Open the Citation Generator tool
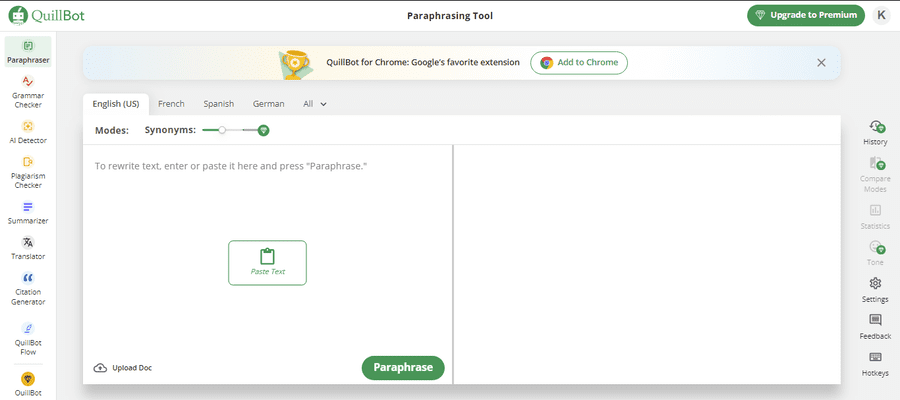Screen dimensions: 900x400 pos(28,289)
